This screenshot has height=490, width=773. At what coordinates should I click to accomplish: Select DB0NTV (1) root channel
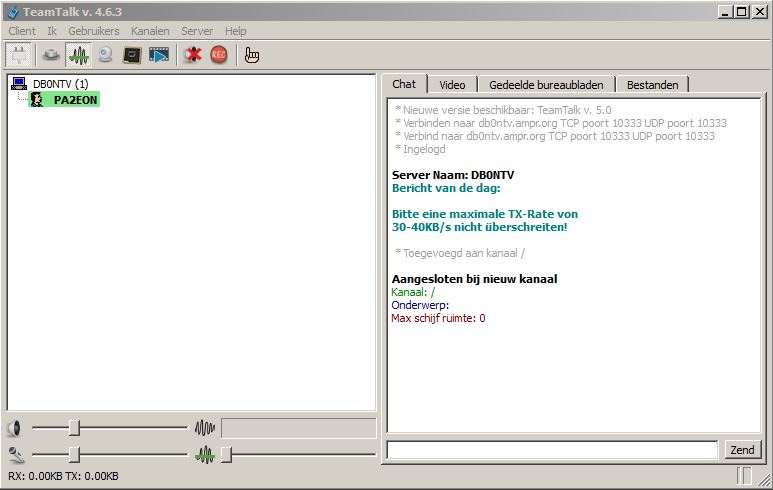click(60, 84)
